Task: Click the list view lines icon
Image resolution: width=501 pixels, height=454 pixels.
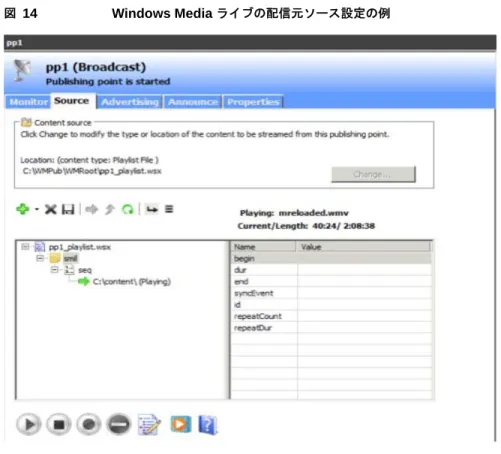Action: pyautogui.click(x=169, y=209)
